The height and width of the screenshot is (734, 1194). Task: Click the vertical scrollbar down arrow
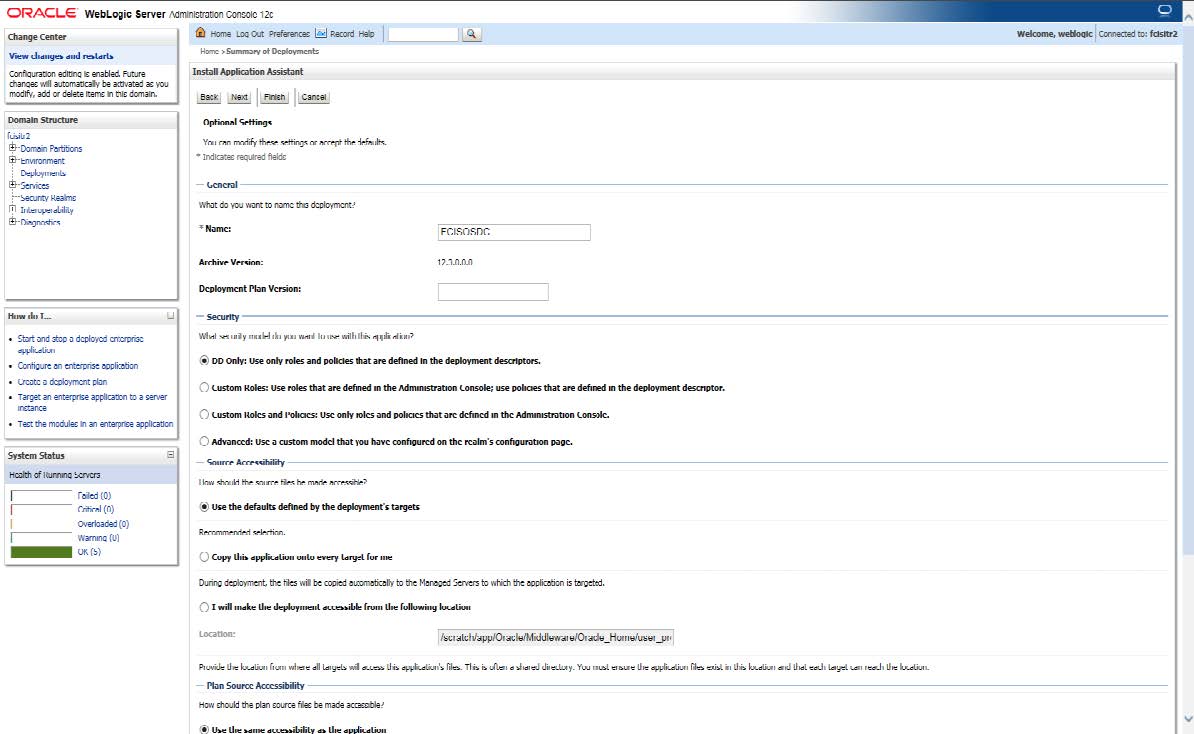1188,720
